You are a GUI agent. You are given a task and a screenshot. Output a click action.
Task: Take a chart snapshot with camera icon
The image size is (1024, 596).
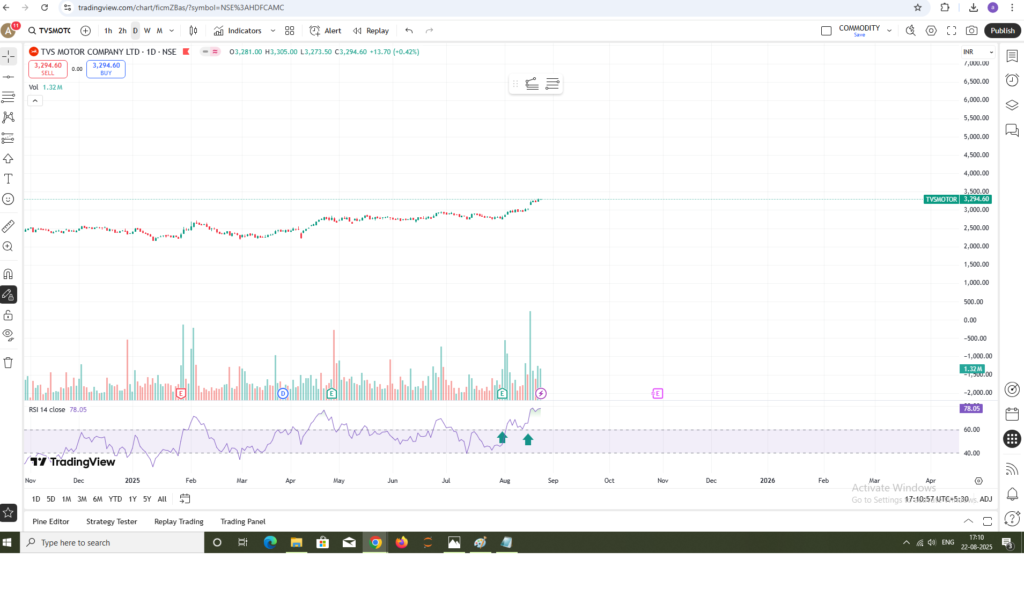point(972,31)
